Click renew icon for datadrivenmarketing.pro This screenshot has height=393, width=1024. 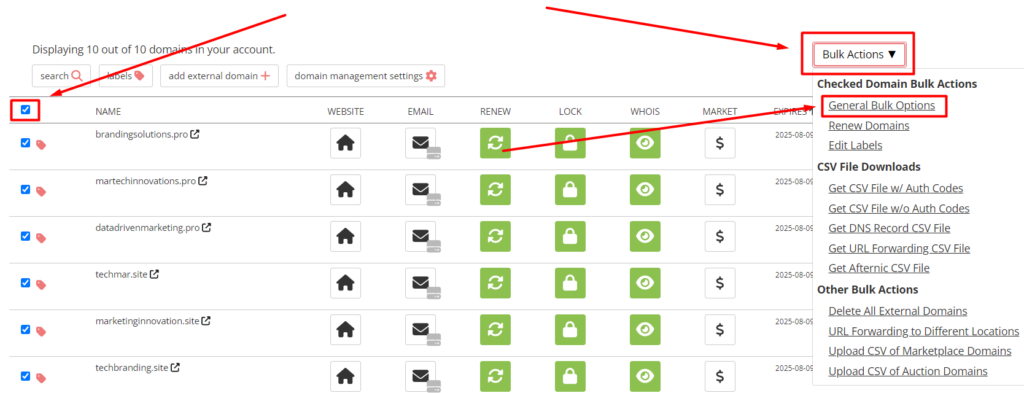495,236
